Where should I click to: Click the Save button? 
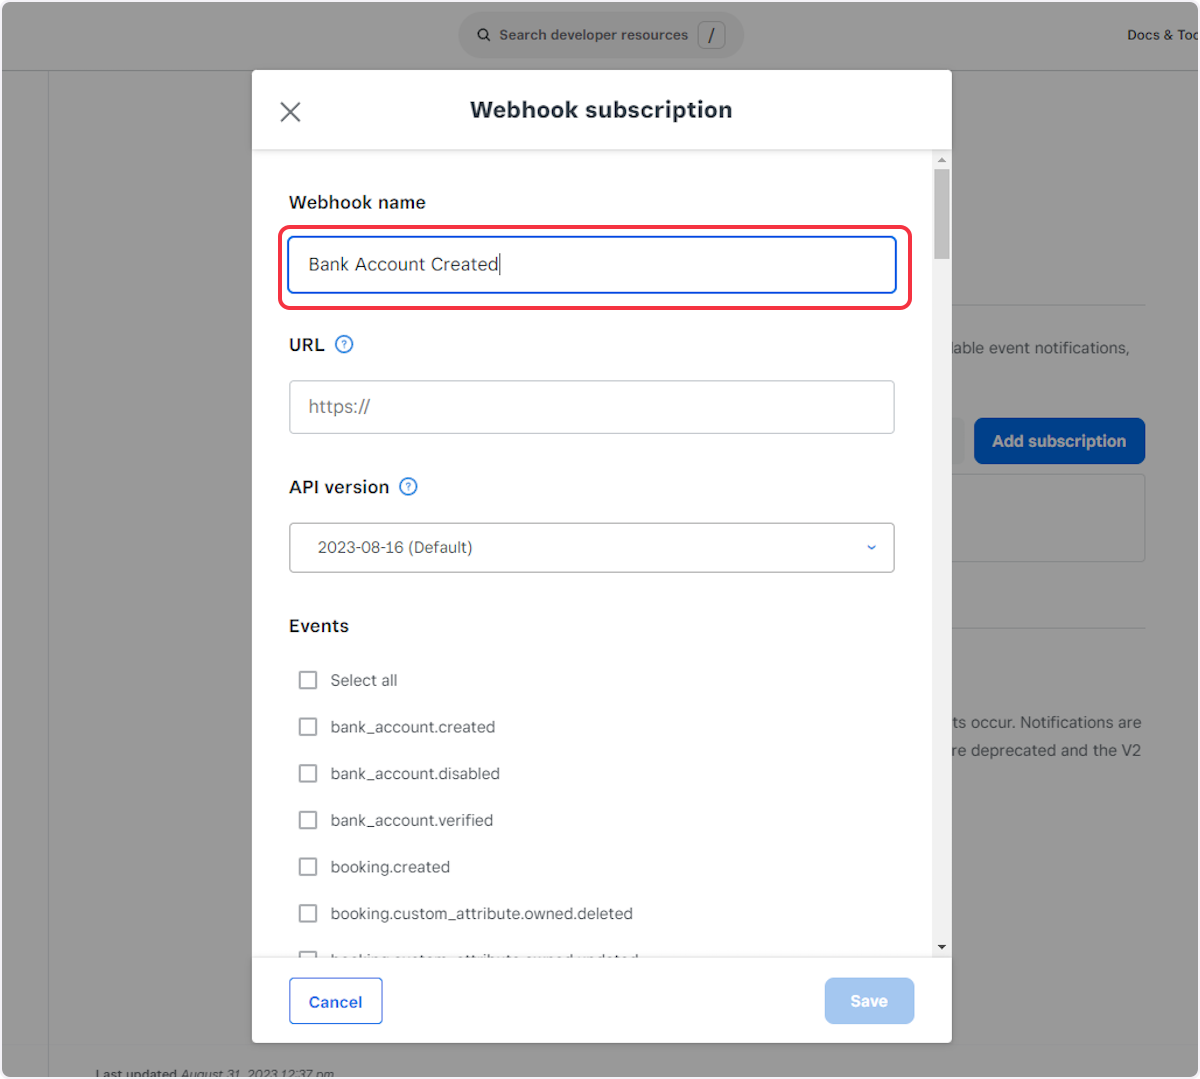[868, 1001]
